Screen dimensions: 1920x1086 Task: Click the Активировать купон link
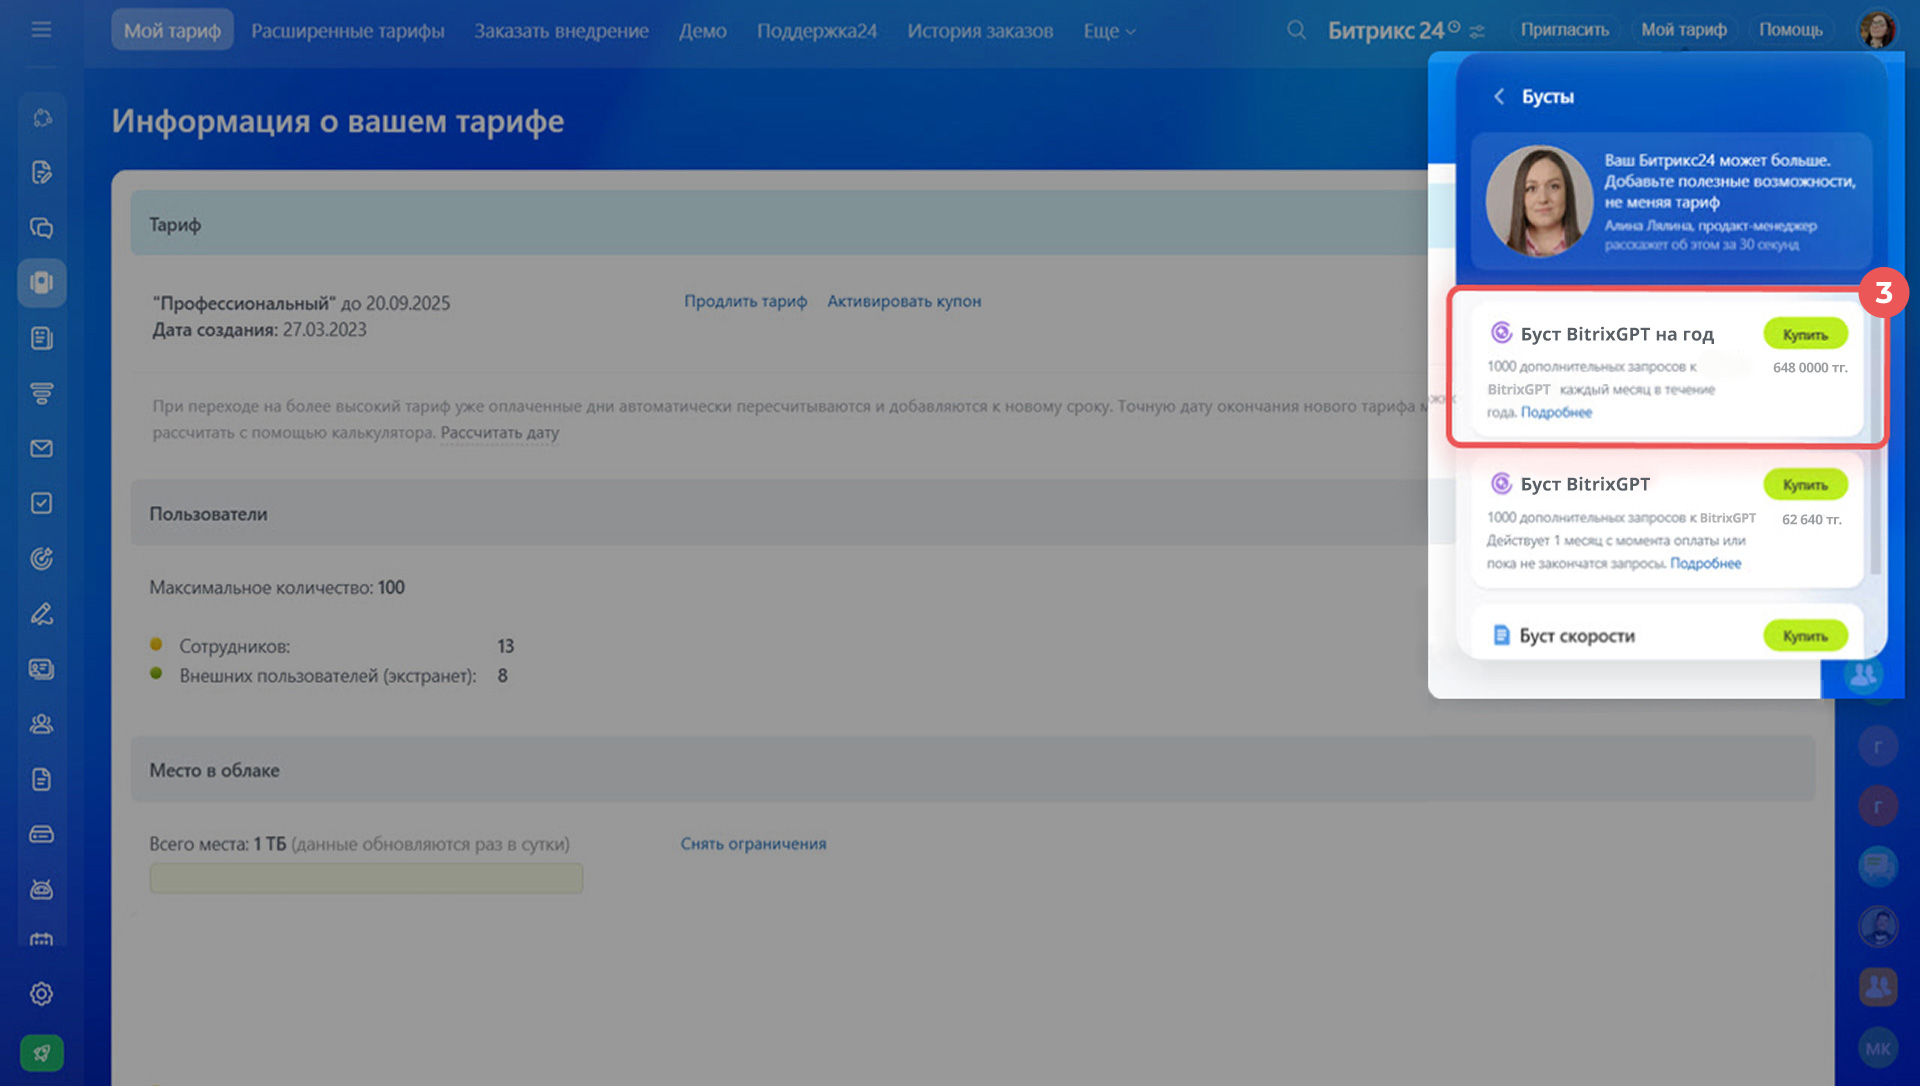pos(903,301)
